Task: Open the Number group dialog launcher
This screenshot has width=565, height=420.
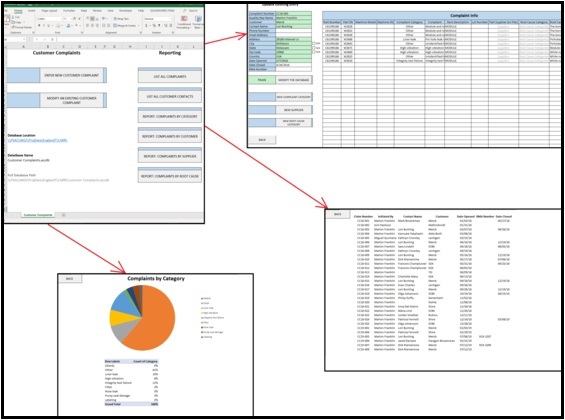Action: [x=174, y=32]
